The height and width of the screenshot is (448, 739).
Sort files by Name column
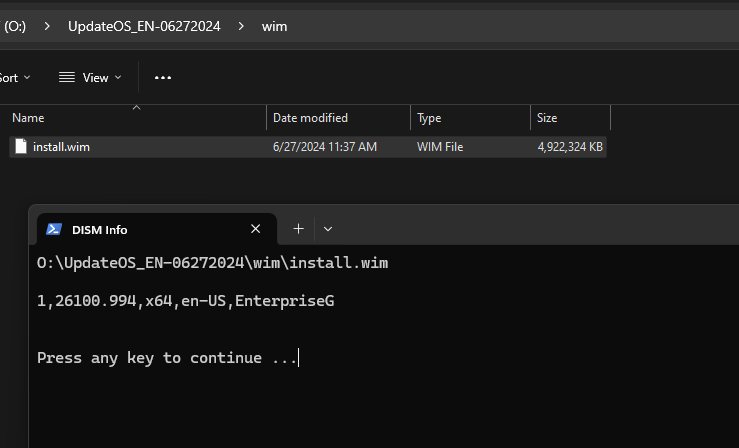[x=138, y=118]
